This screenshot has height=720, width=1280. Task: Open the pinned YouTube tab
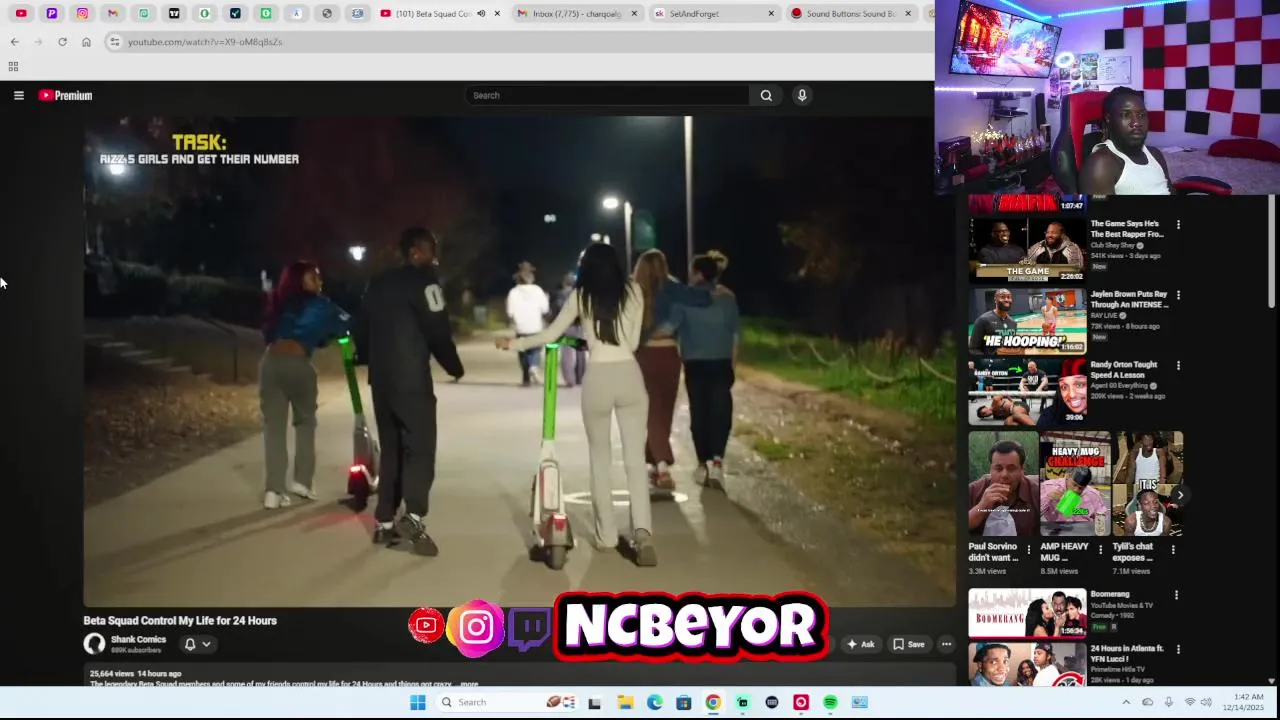(21, 13)
